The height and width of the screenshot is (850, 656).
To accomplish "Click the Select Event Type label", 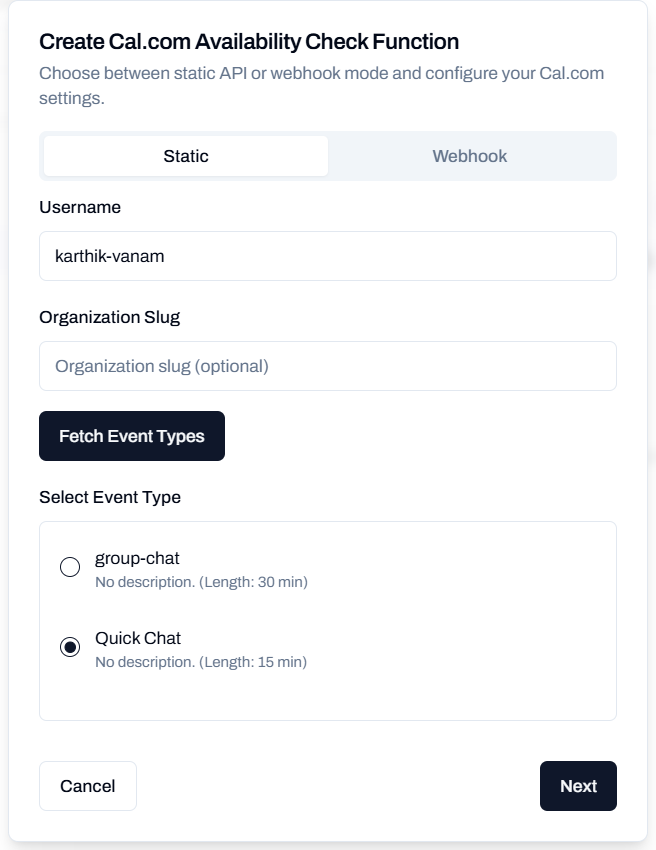I will [x=110, y=497].
